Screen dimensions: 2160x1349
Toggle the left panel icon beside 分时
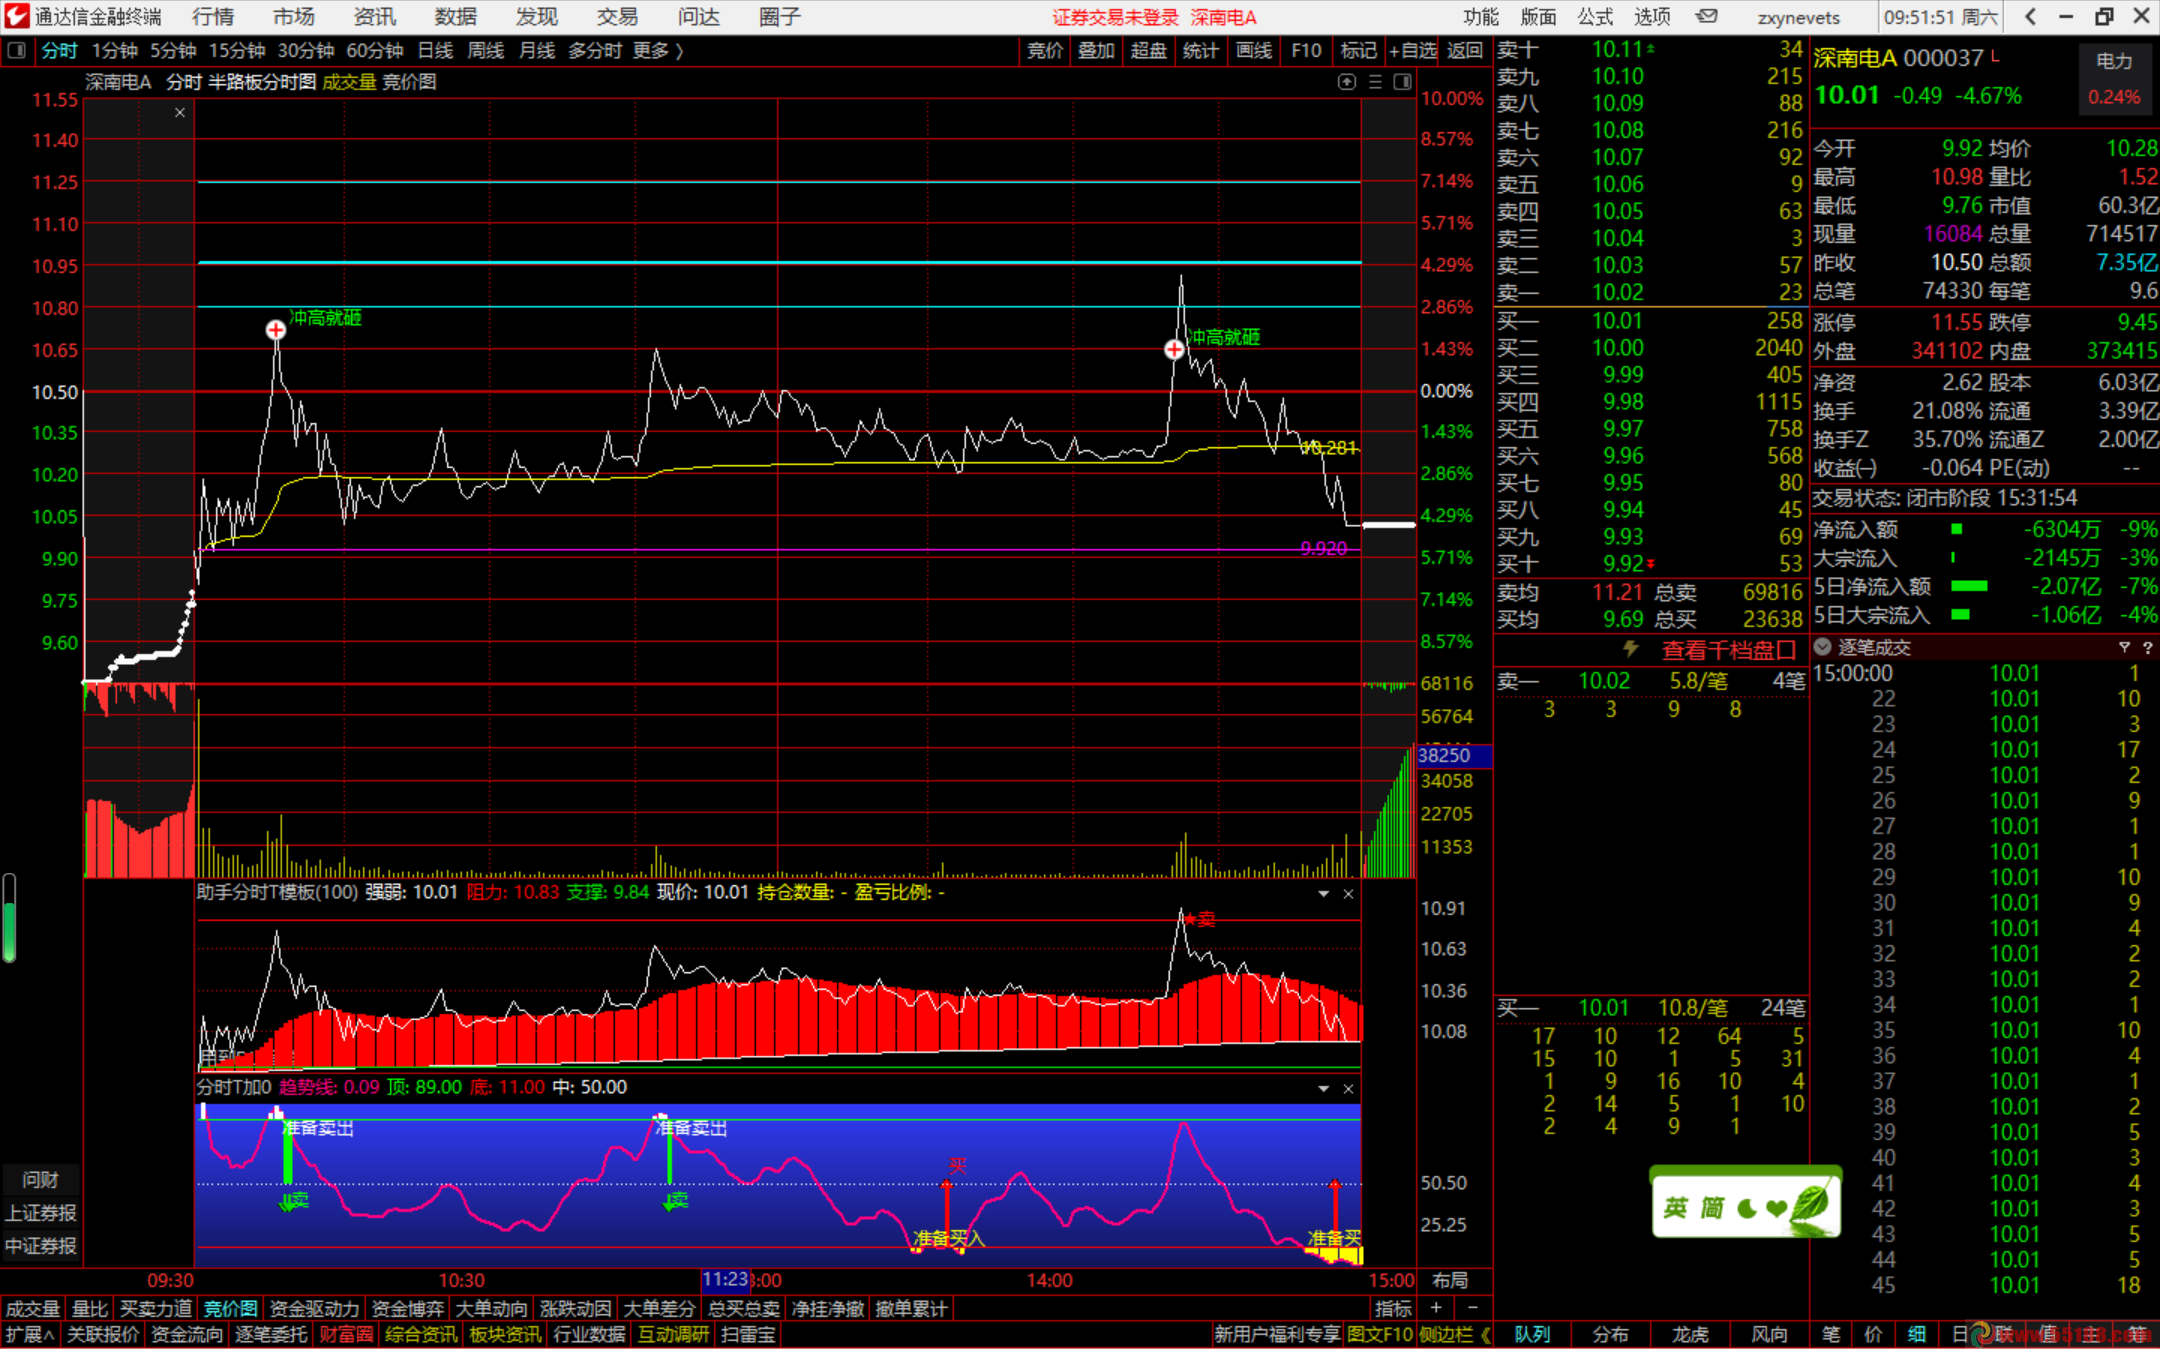point(17,51)
